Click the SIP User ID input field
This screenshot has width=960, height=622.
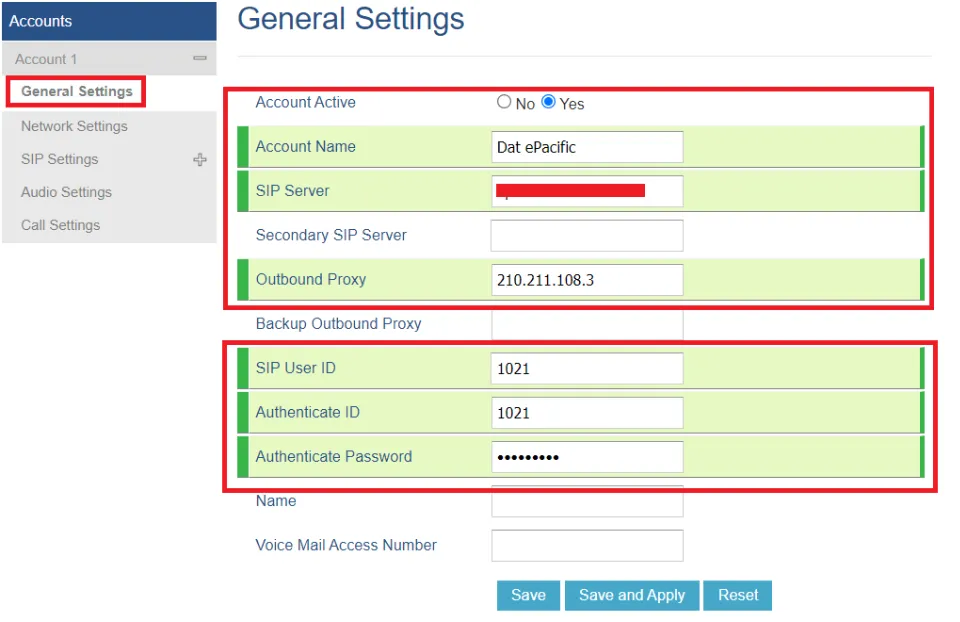click(x=587, y=369)
